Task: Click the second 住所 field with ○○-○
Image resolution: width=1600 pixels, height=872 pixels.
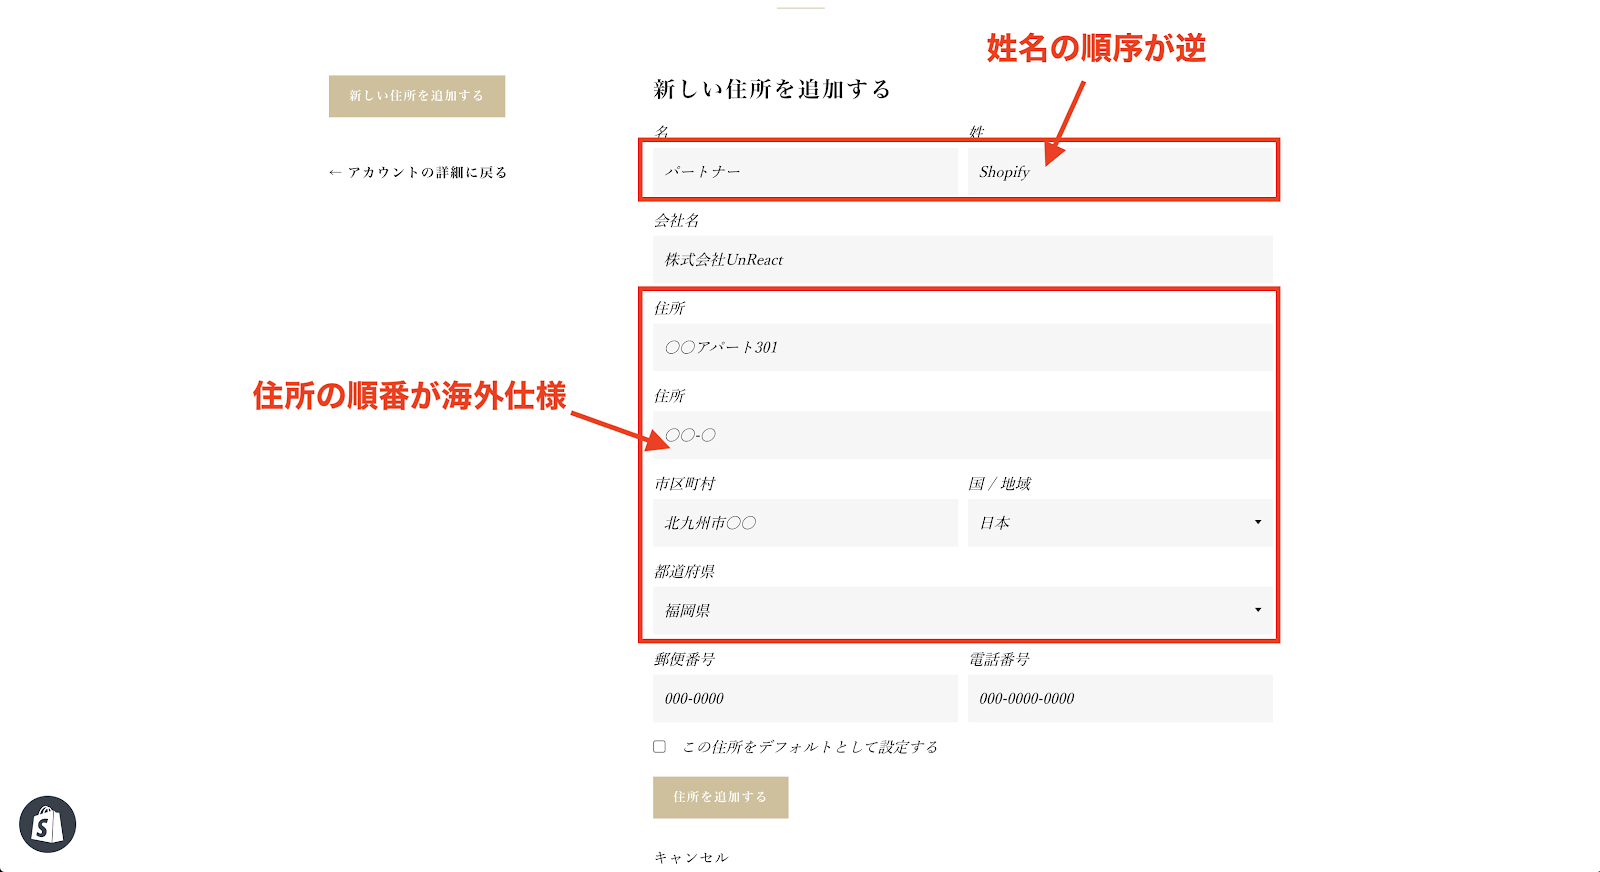Action: [962, 435]
